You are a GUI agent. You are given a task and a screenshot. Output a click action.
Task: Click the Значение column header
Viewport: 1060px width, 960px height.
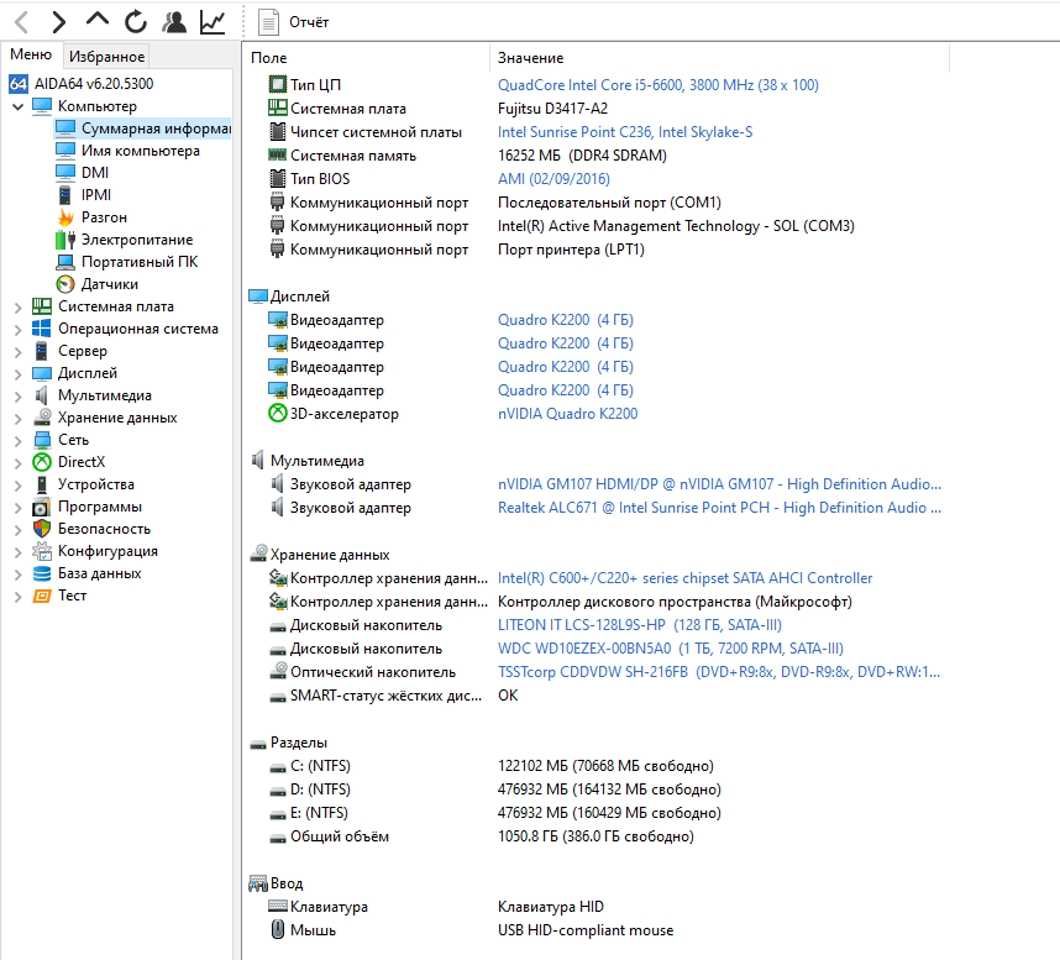[x=531, y=58]
